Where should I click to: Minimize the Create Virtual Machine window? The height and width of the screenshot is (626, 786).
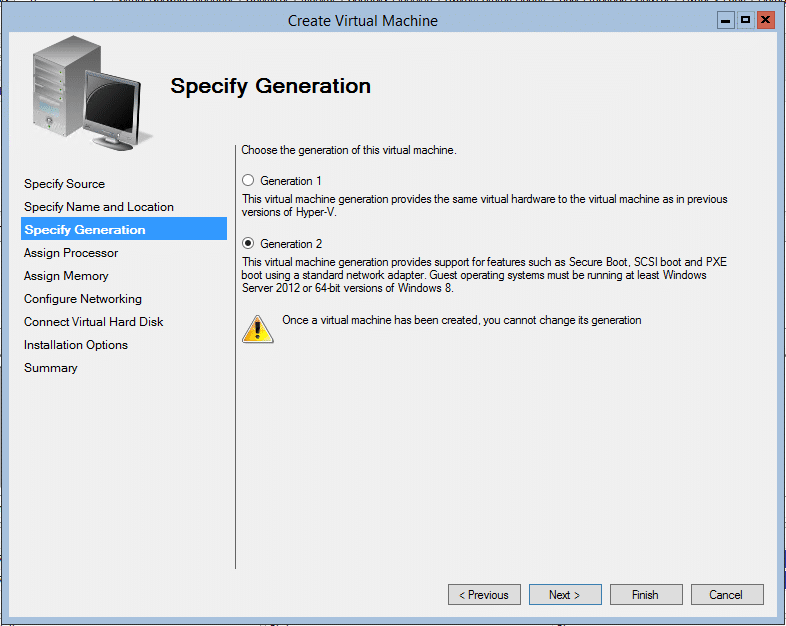pos(725,20)
